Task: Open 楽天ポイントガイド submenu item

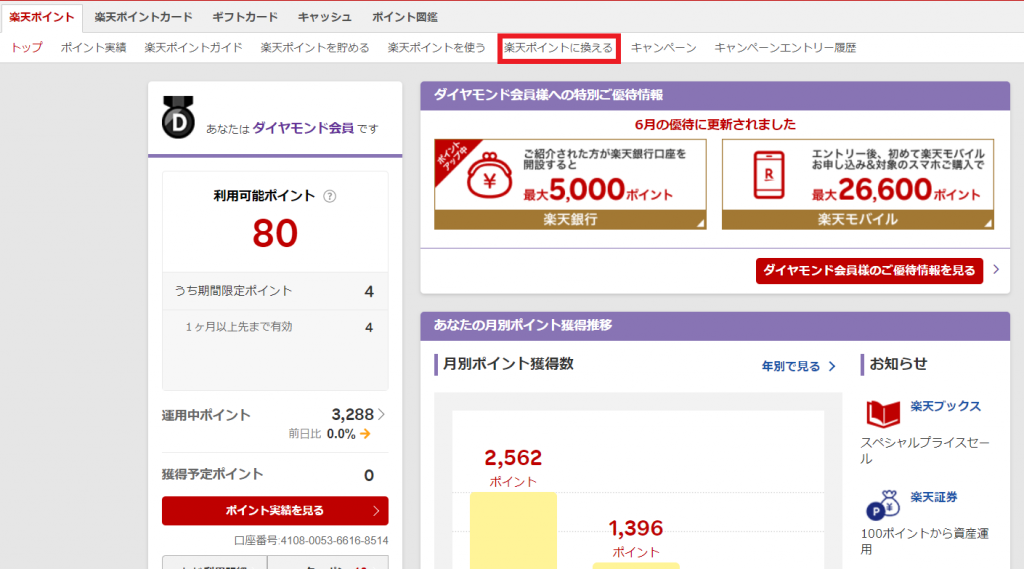Action: (193, 48)
